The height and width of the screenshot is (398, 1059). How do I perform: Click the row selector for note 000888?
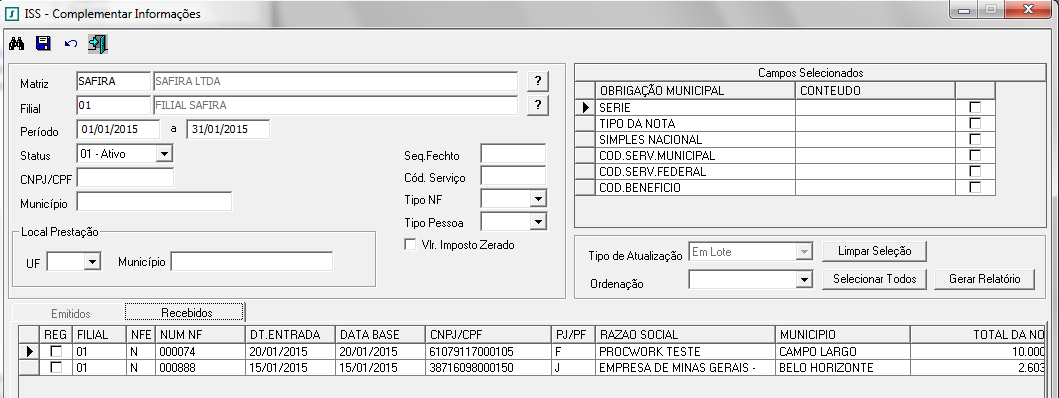[x=29, y=368]
